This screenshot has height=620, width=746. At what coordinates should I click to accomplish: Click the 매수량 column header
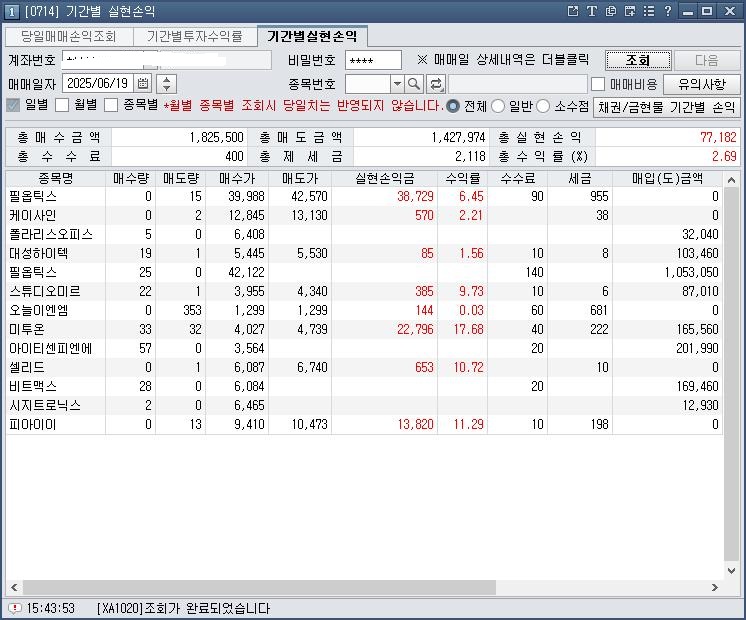pyautogui.click(x=131, y=178)
